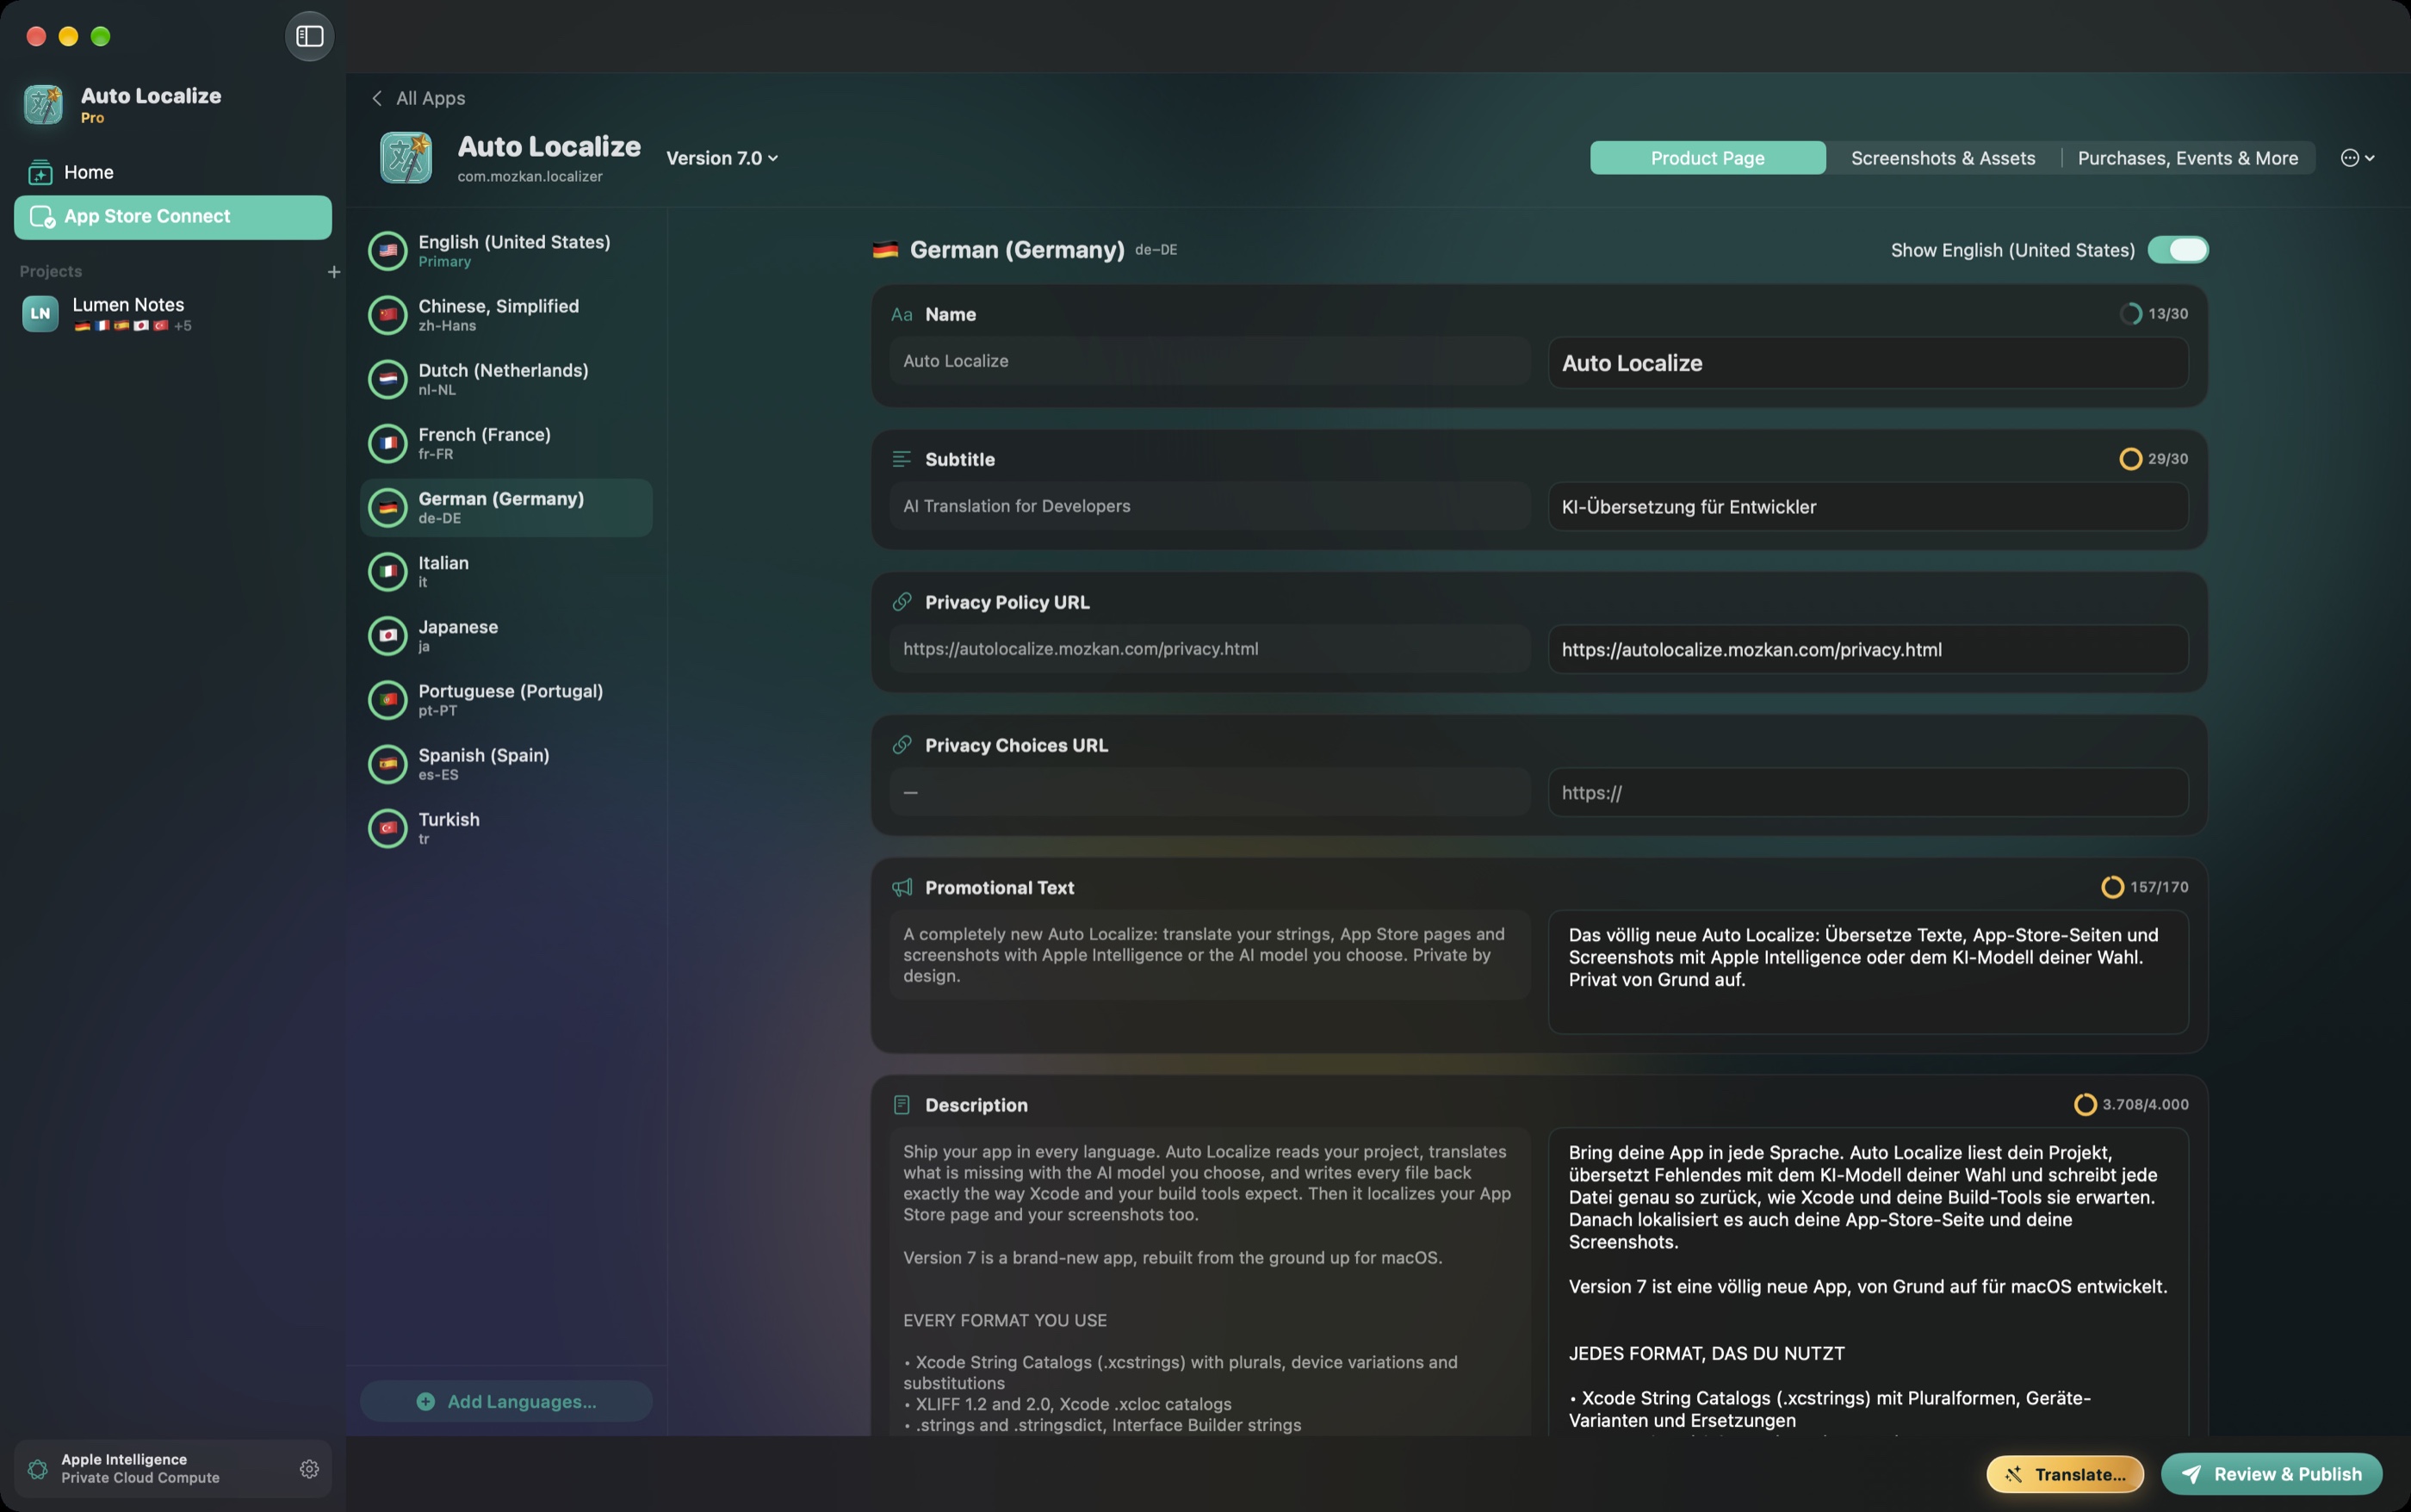Image resolution: width=2411 pixels, height=1512 pixels.
Task: Select Portuguese (Portugal) language
Action: (506, 700)
